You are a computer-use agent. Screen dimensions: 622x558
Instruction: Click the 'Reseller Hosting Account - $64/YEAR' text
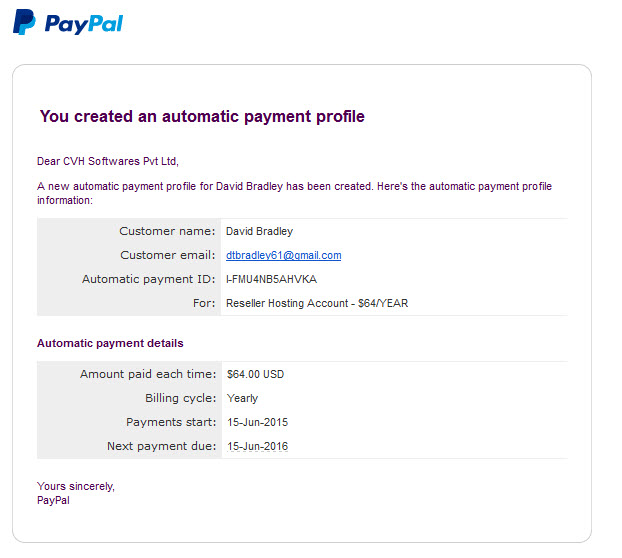click(317, 303)
